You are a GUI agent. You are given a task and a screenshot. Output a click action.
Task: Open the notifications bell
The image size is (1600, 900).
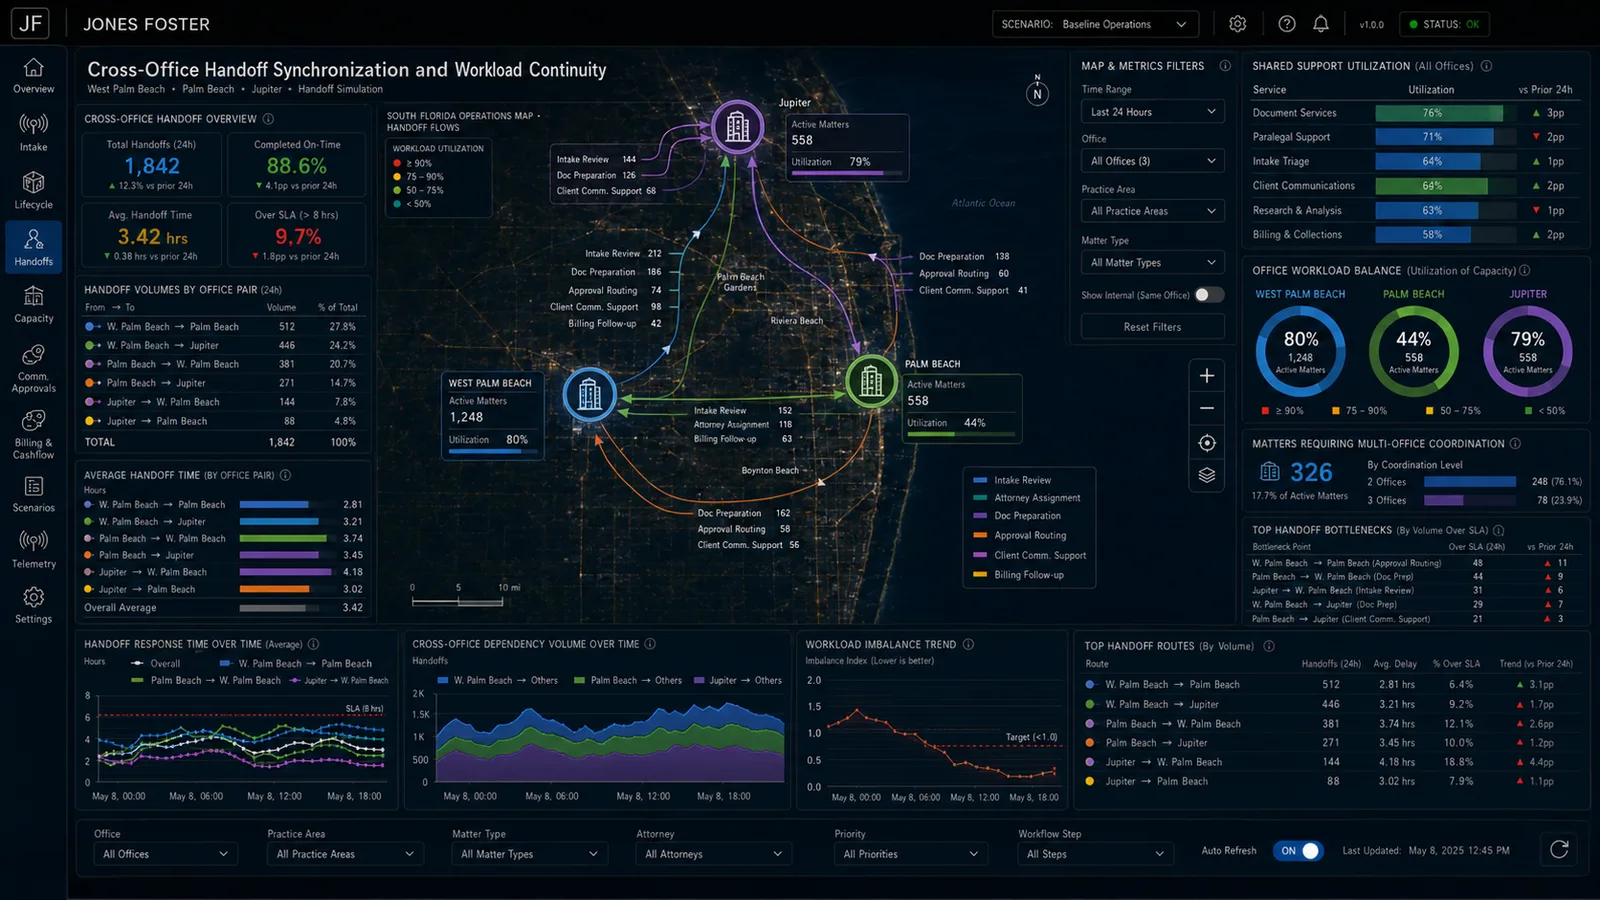(x=1321, y=24)
